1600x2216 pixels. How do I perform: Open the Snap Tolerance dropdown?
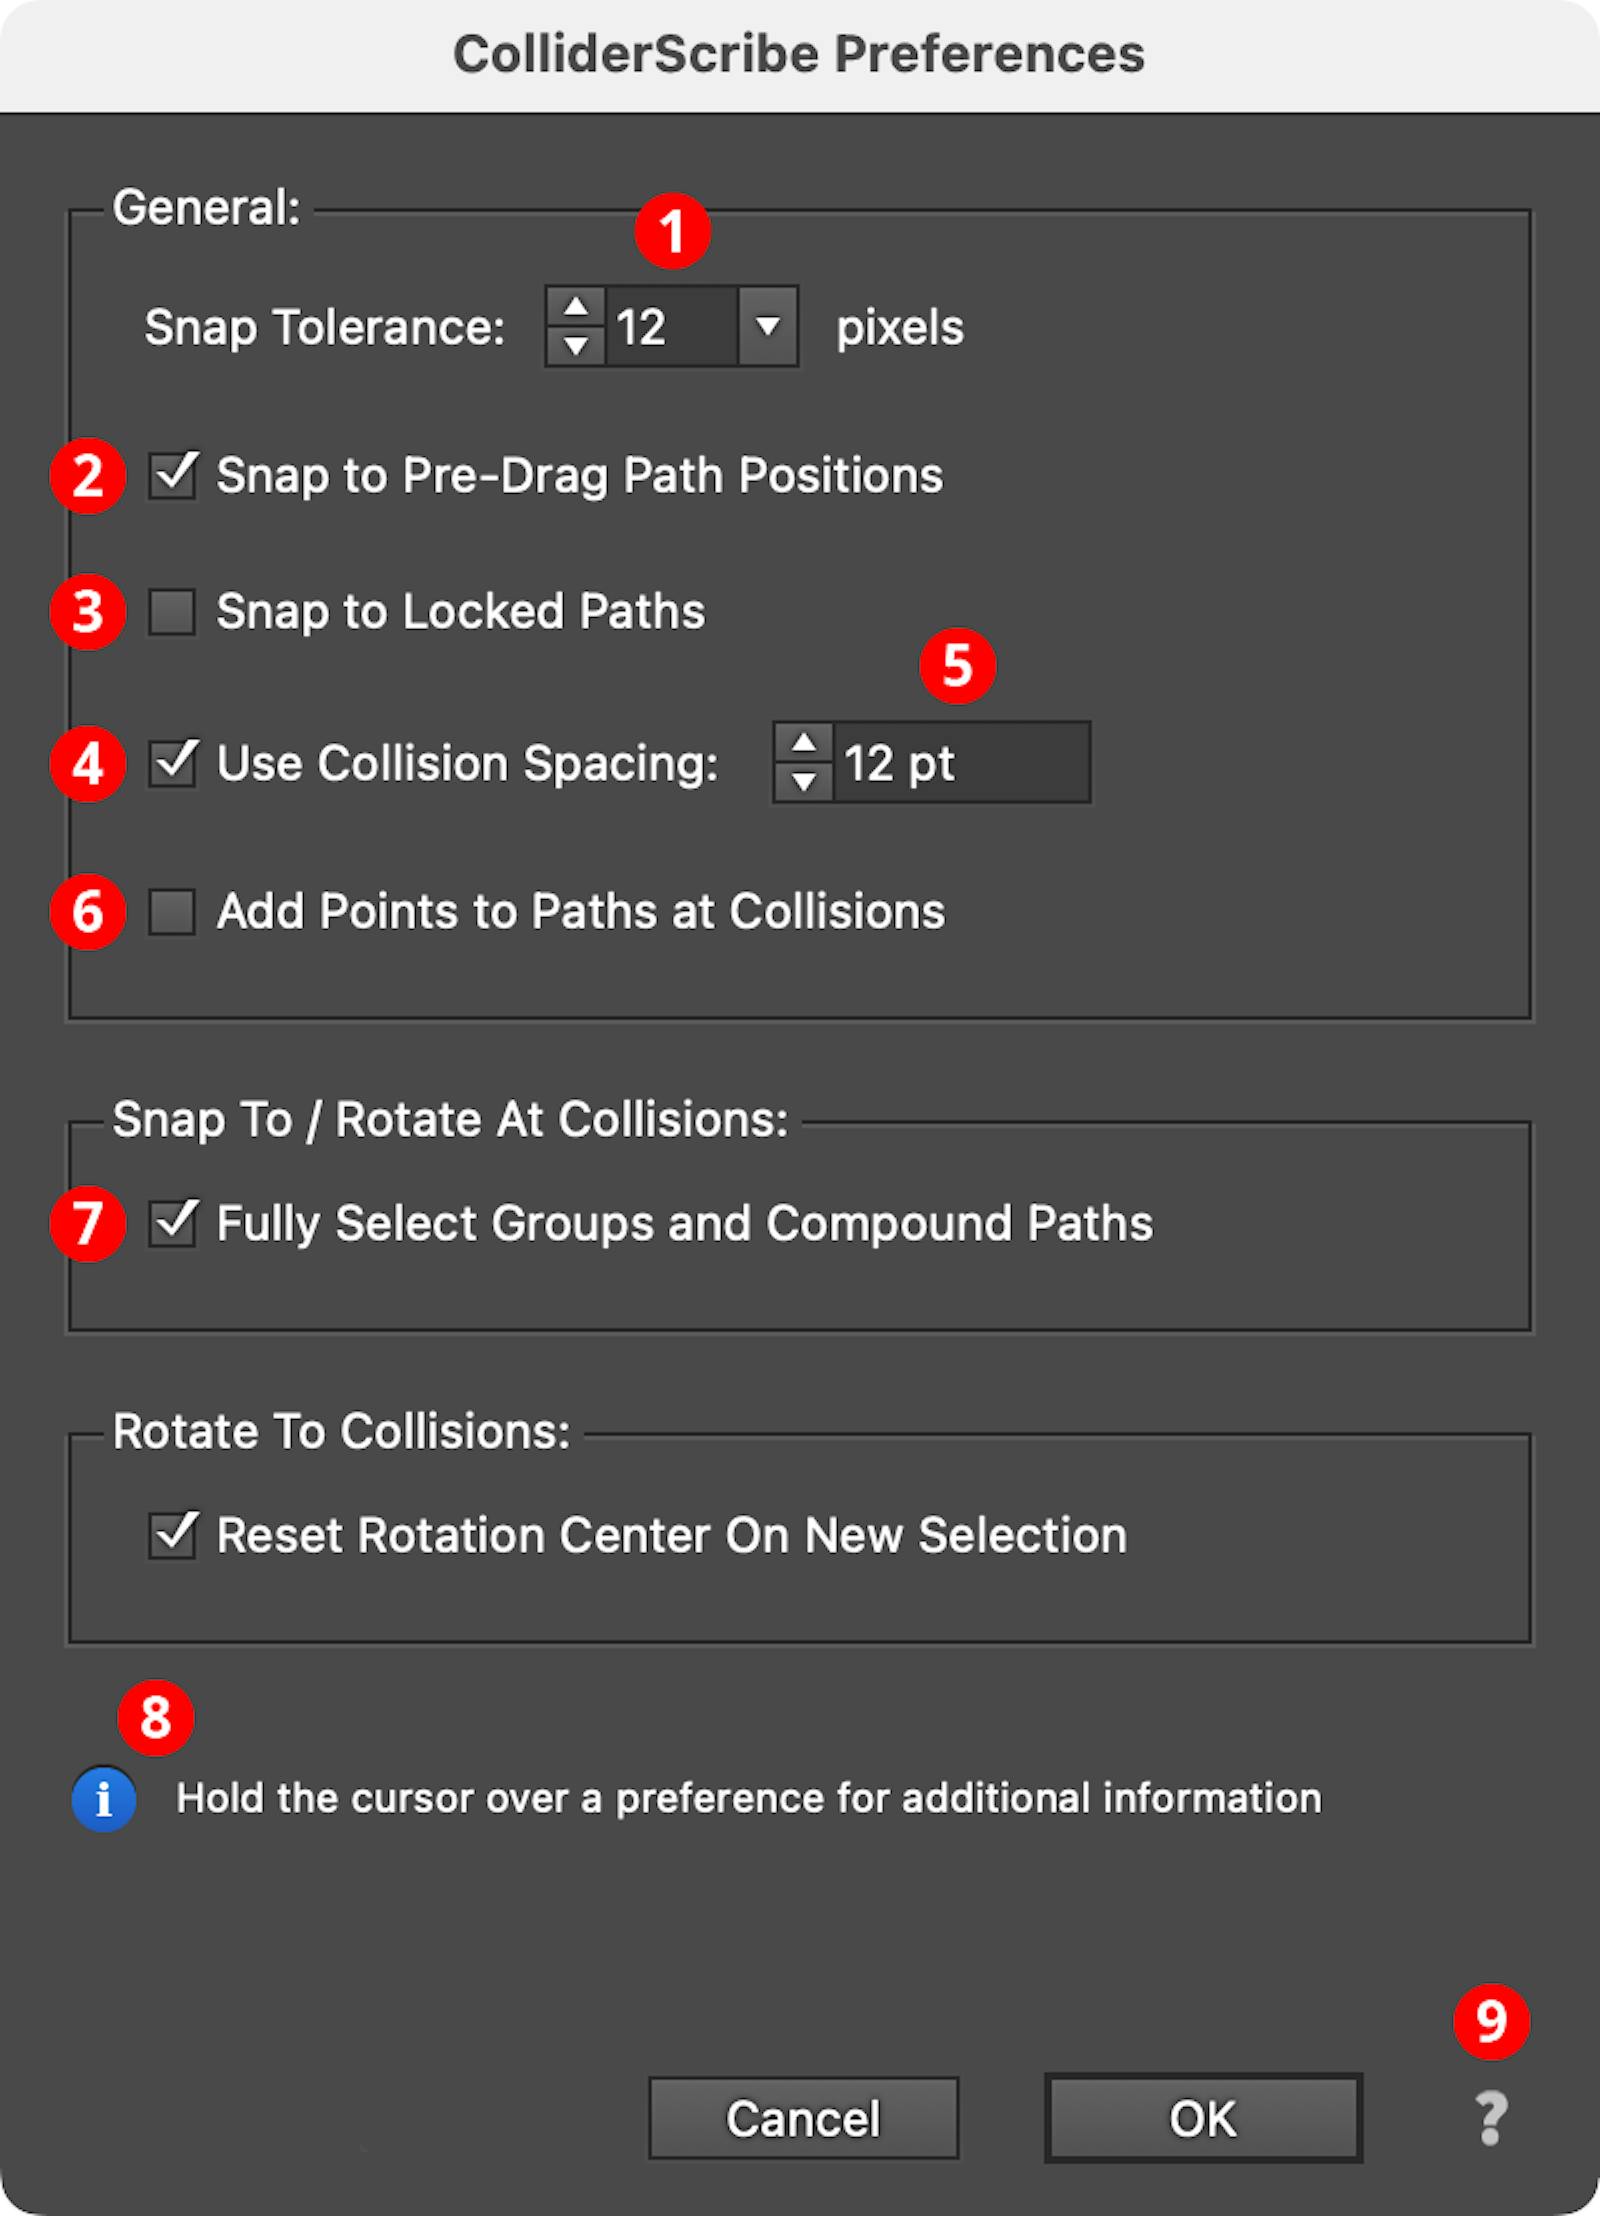click(766, 327)
